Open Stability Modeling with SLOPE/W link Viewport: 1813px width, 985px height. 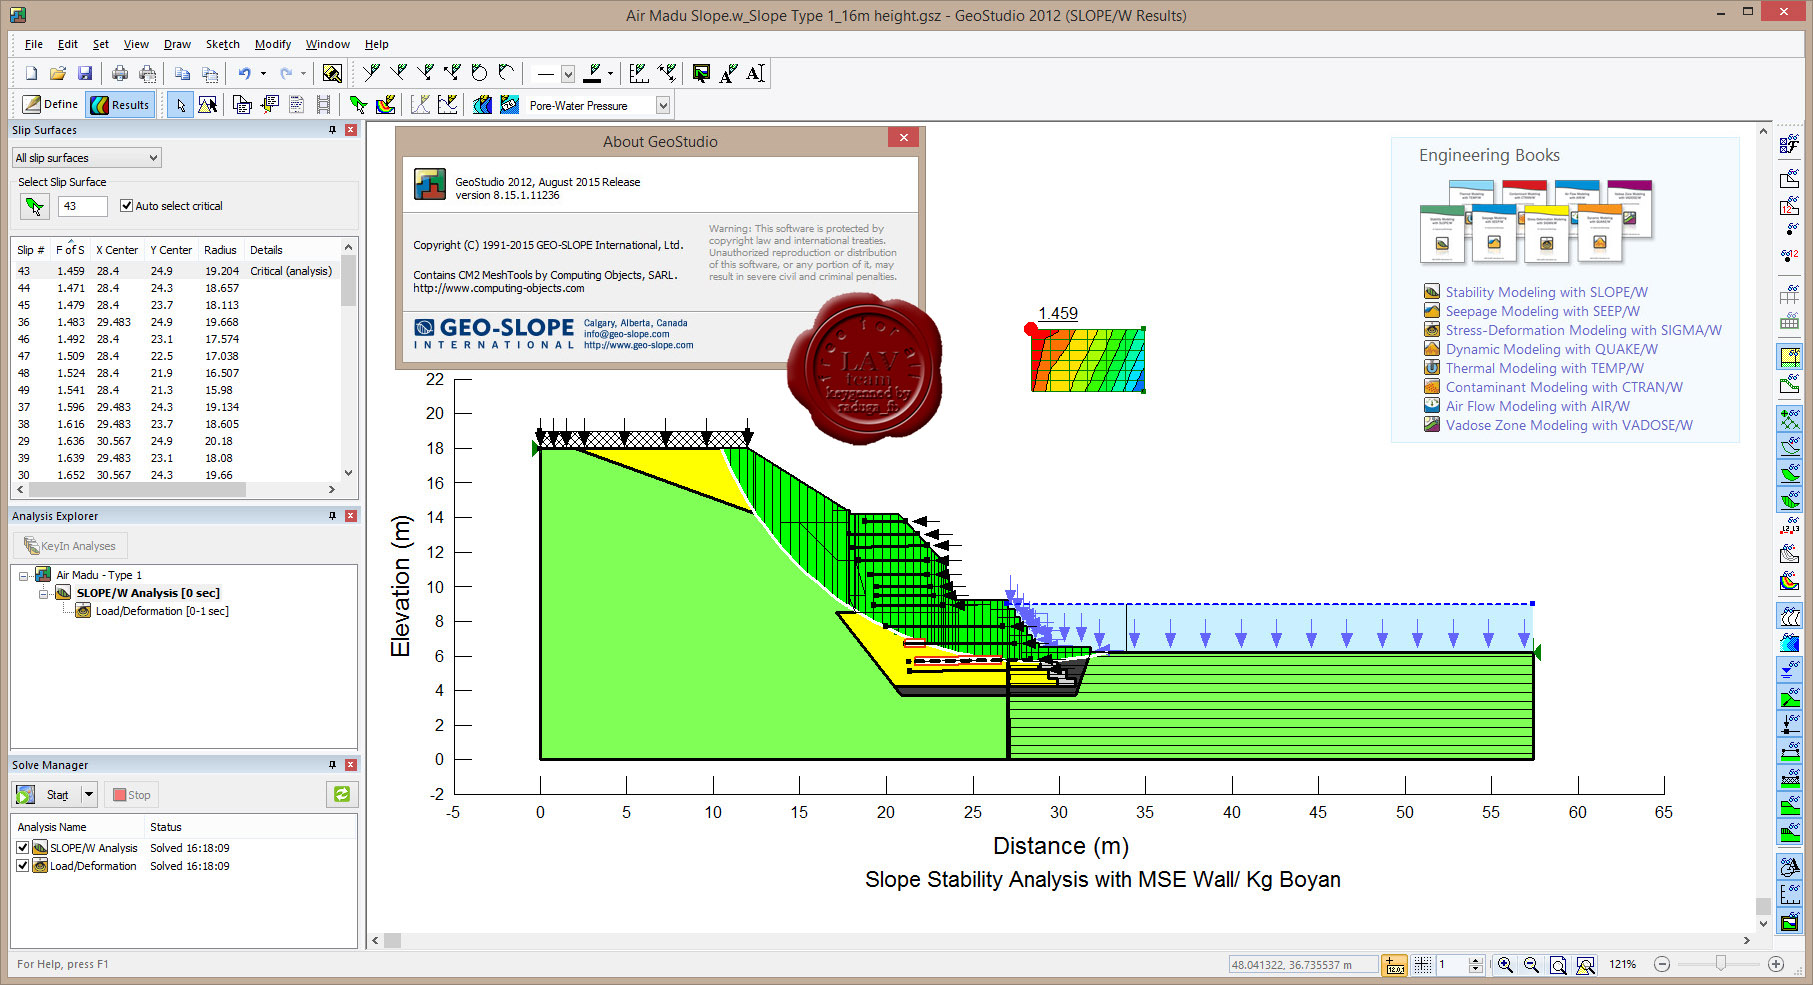click(x=1546, y=292)
